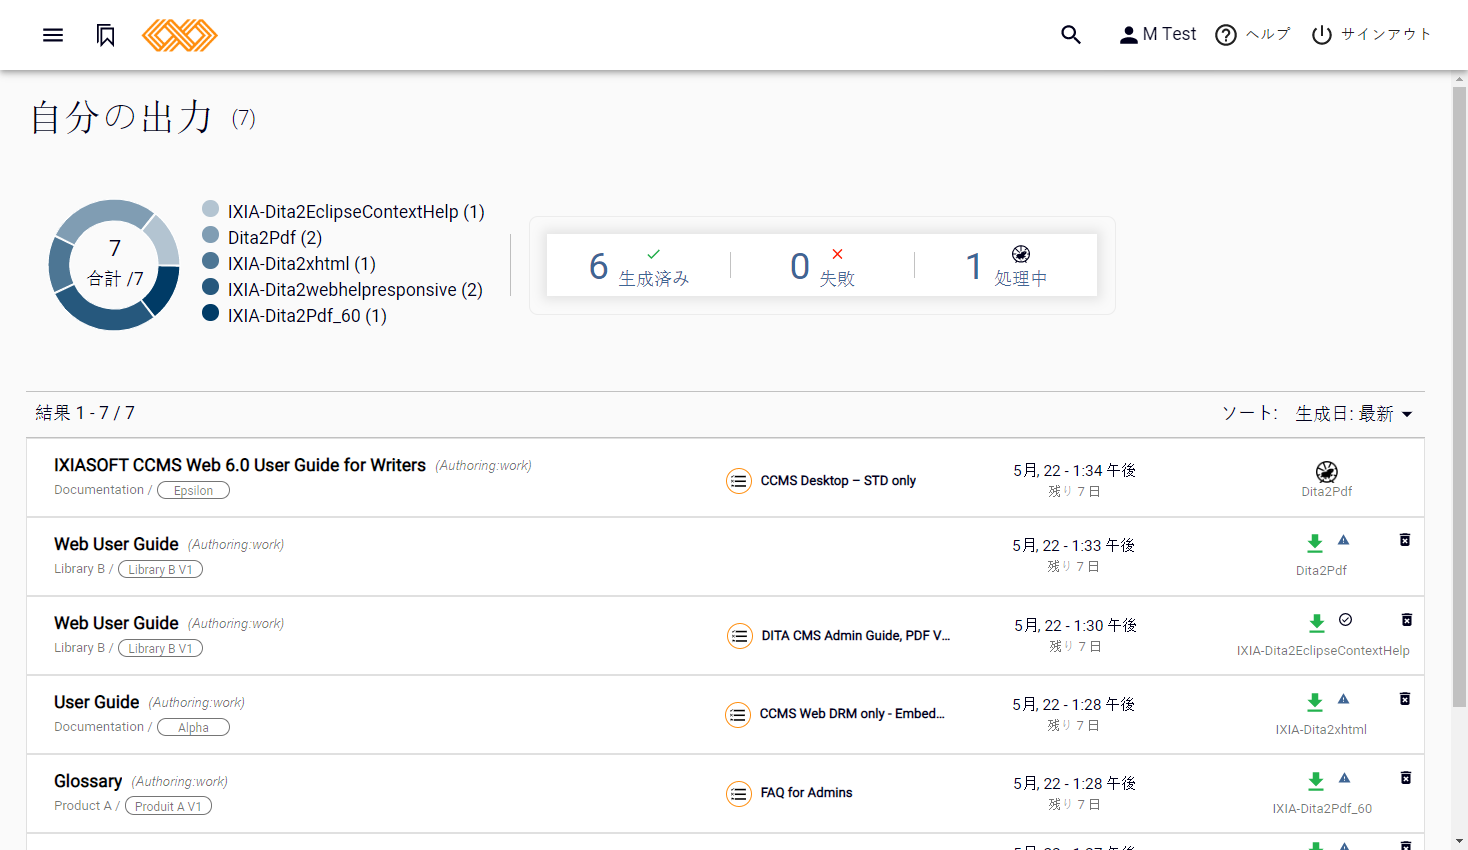Click the Dita2Pdf (2) legend swatch
This screenshot has width=1468, height=850.
click(211, 235)
